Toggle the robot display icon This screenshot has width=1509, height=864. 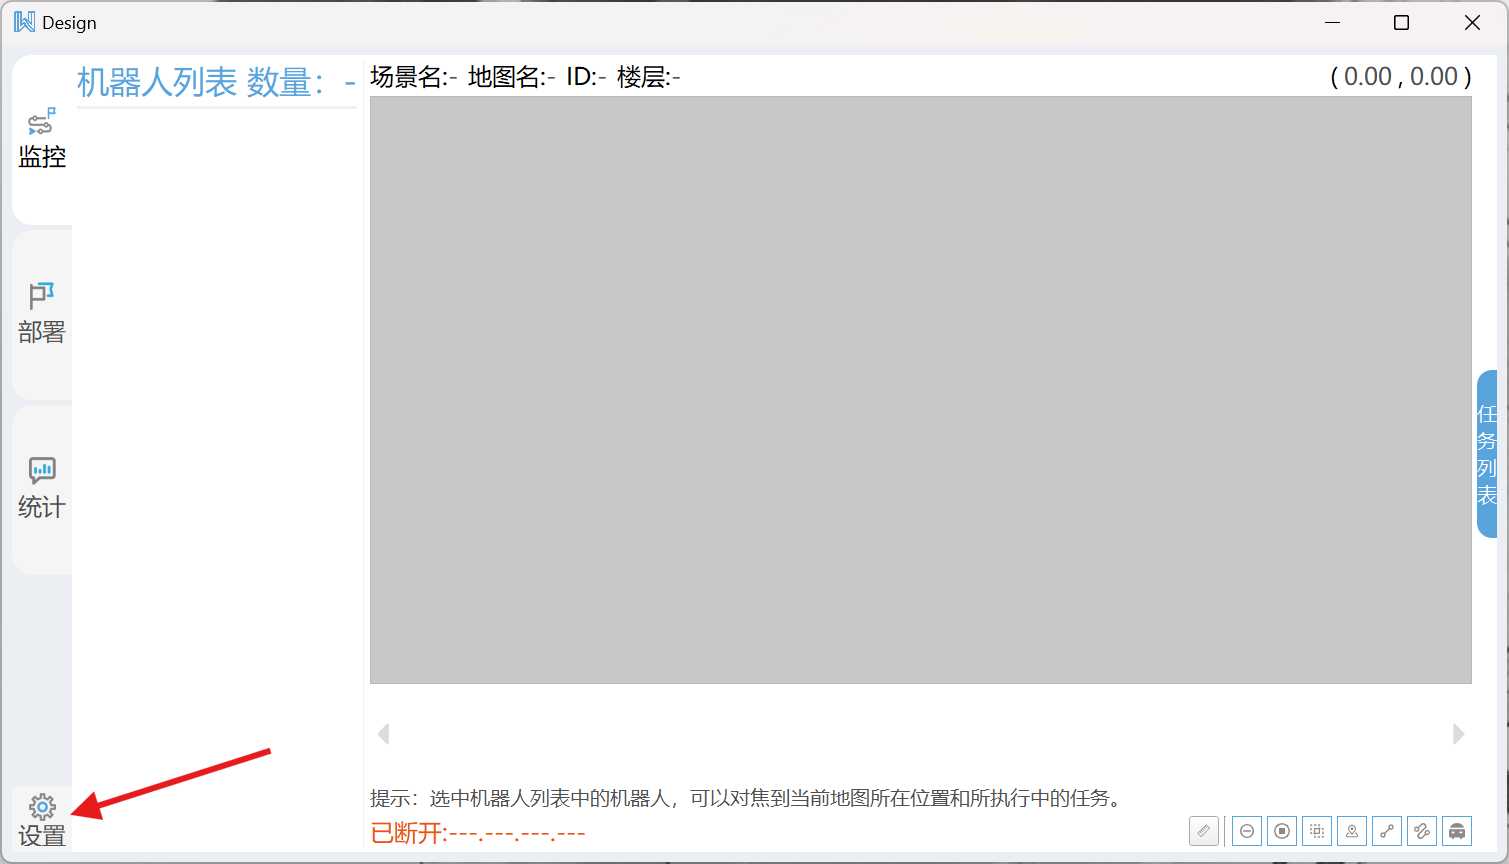click(1457, 831)
